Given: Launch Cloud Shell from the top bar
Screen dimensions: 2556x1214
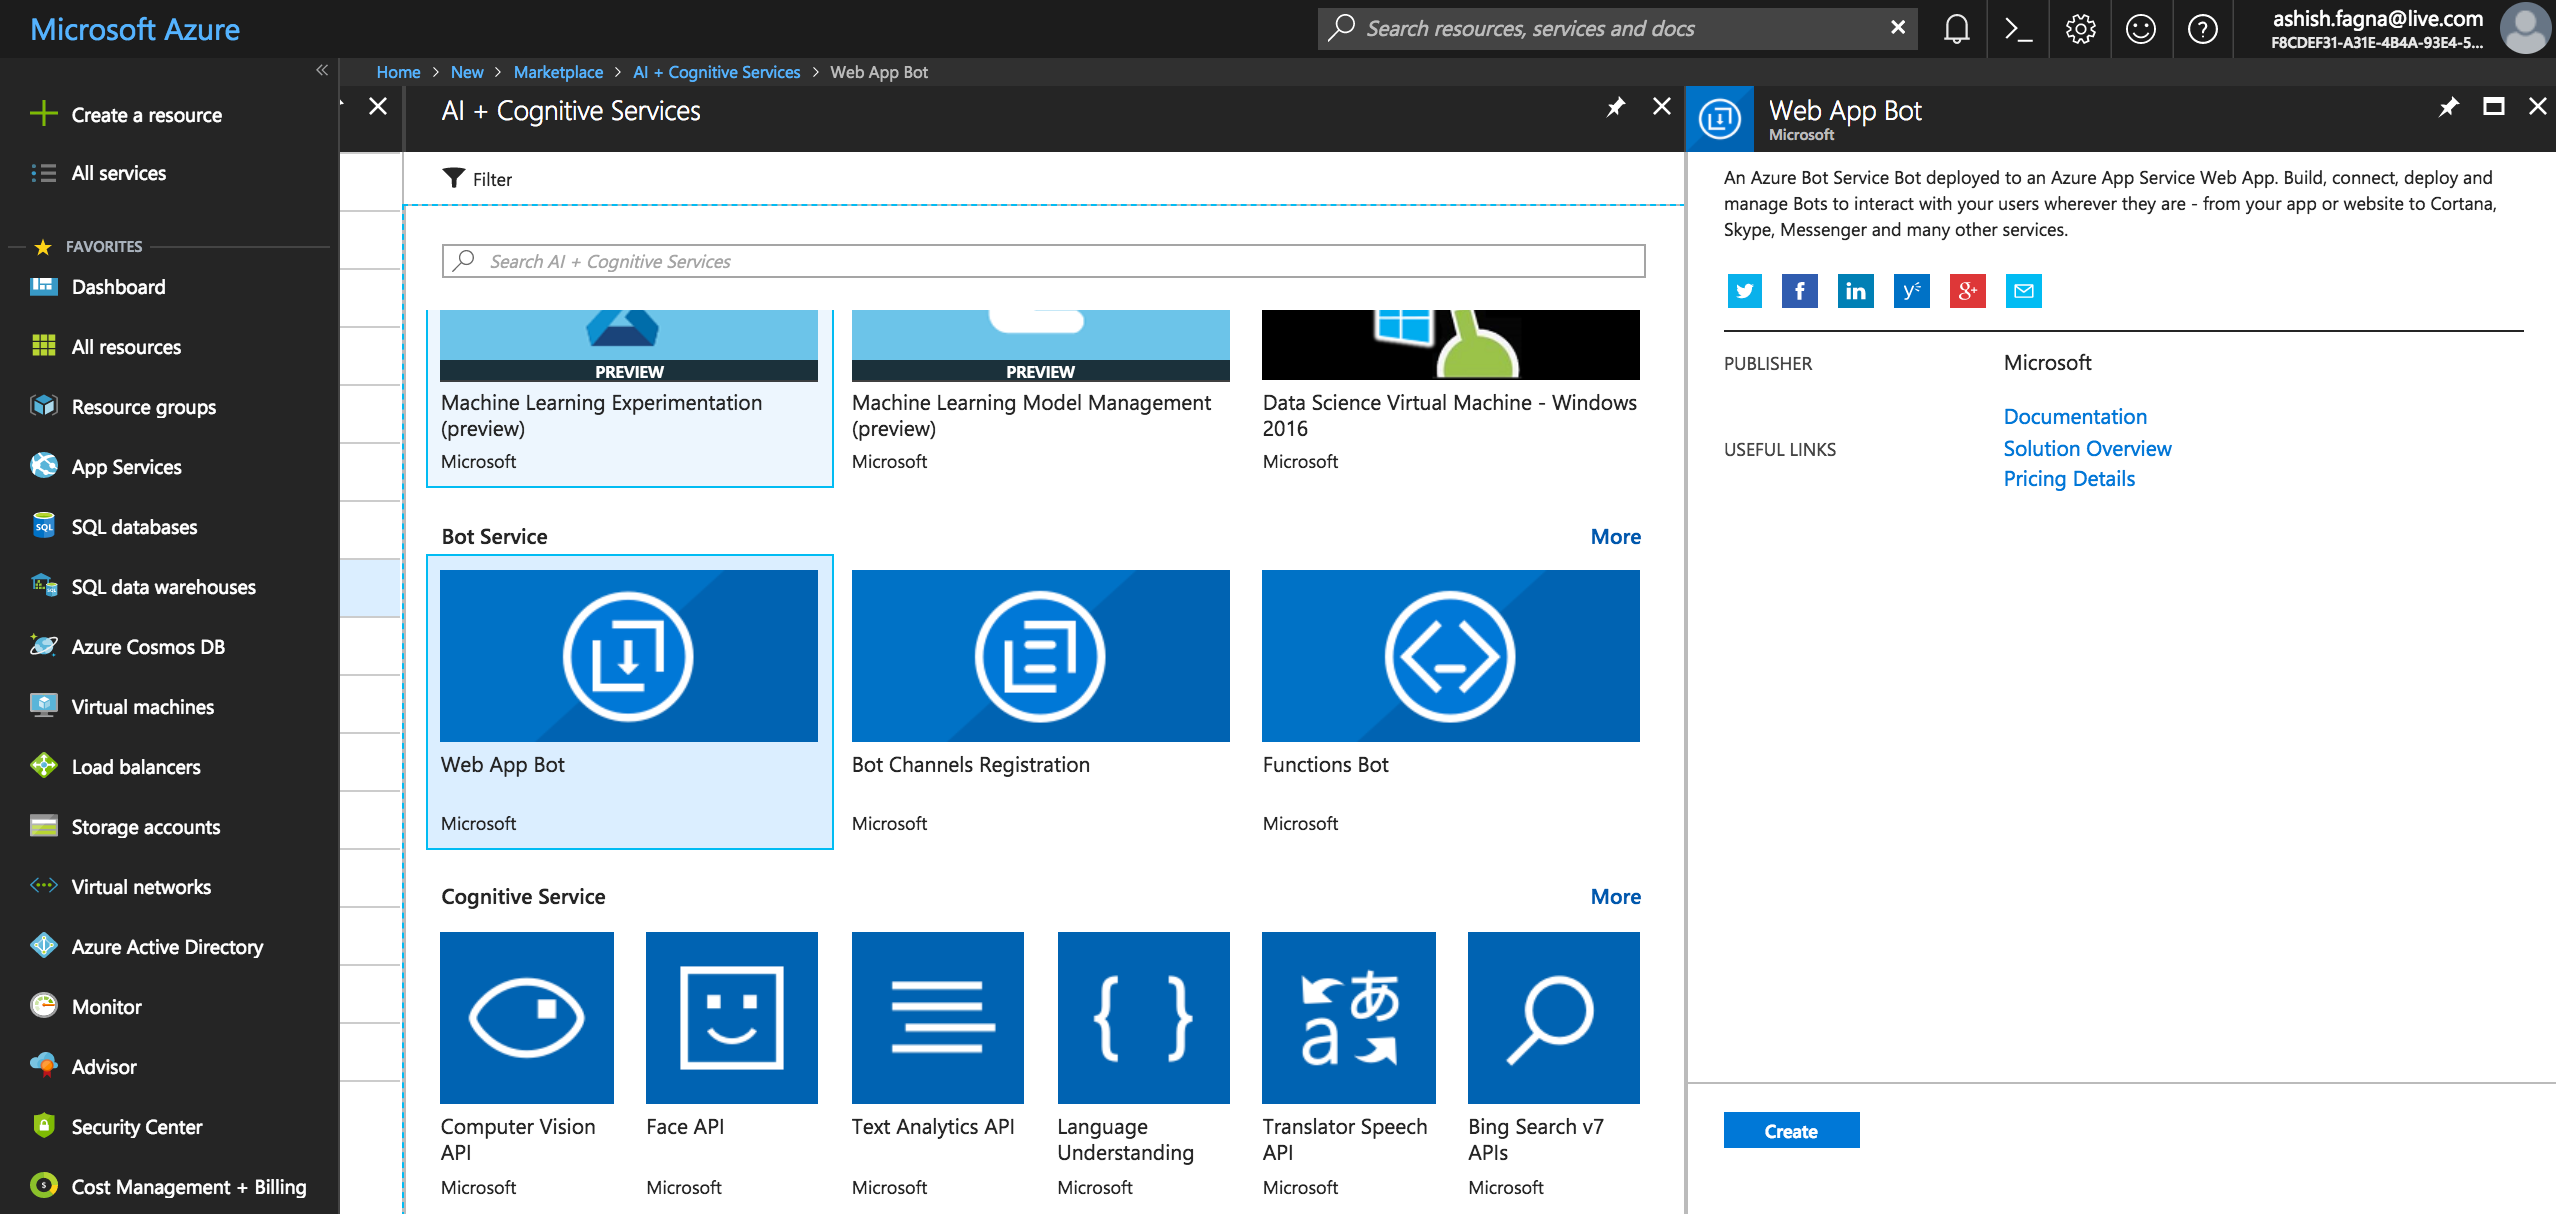Looking at the screenshot, I should 2019,28.
